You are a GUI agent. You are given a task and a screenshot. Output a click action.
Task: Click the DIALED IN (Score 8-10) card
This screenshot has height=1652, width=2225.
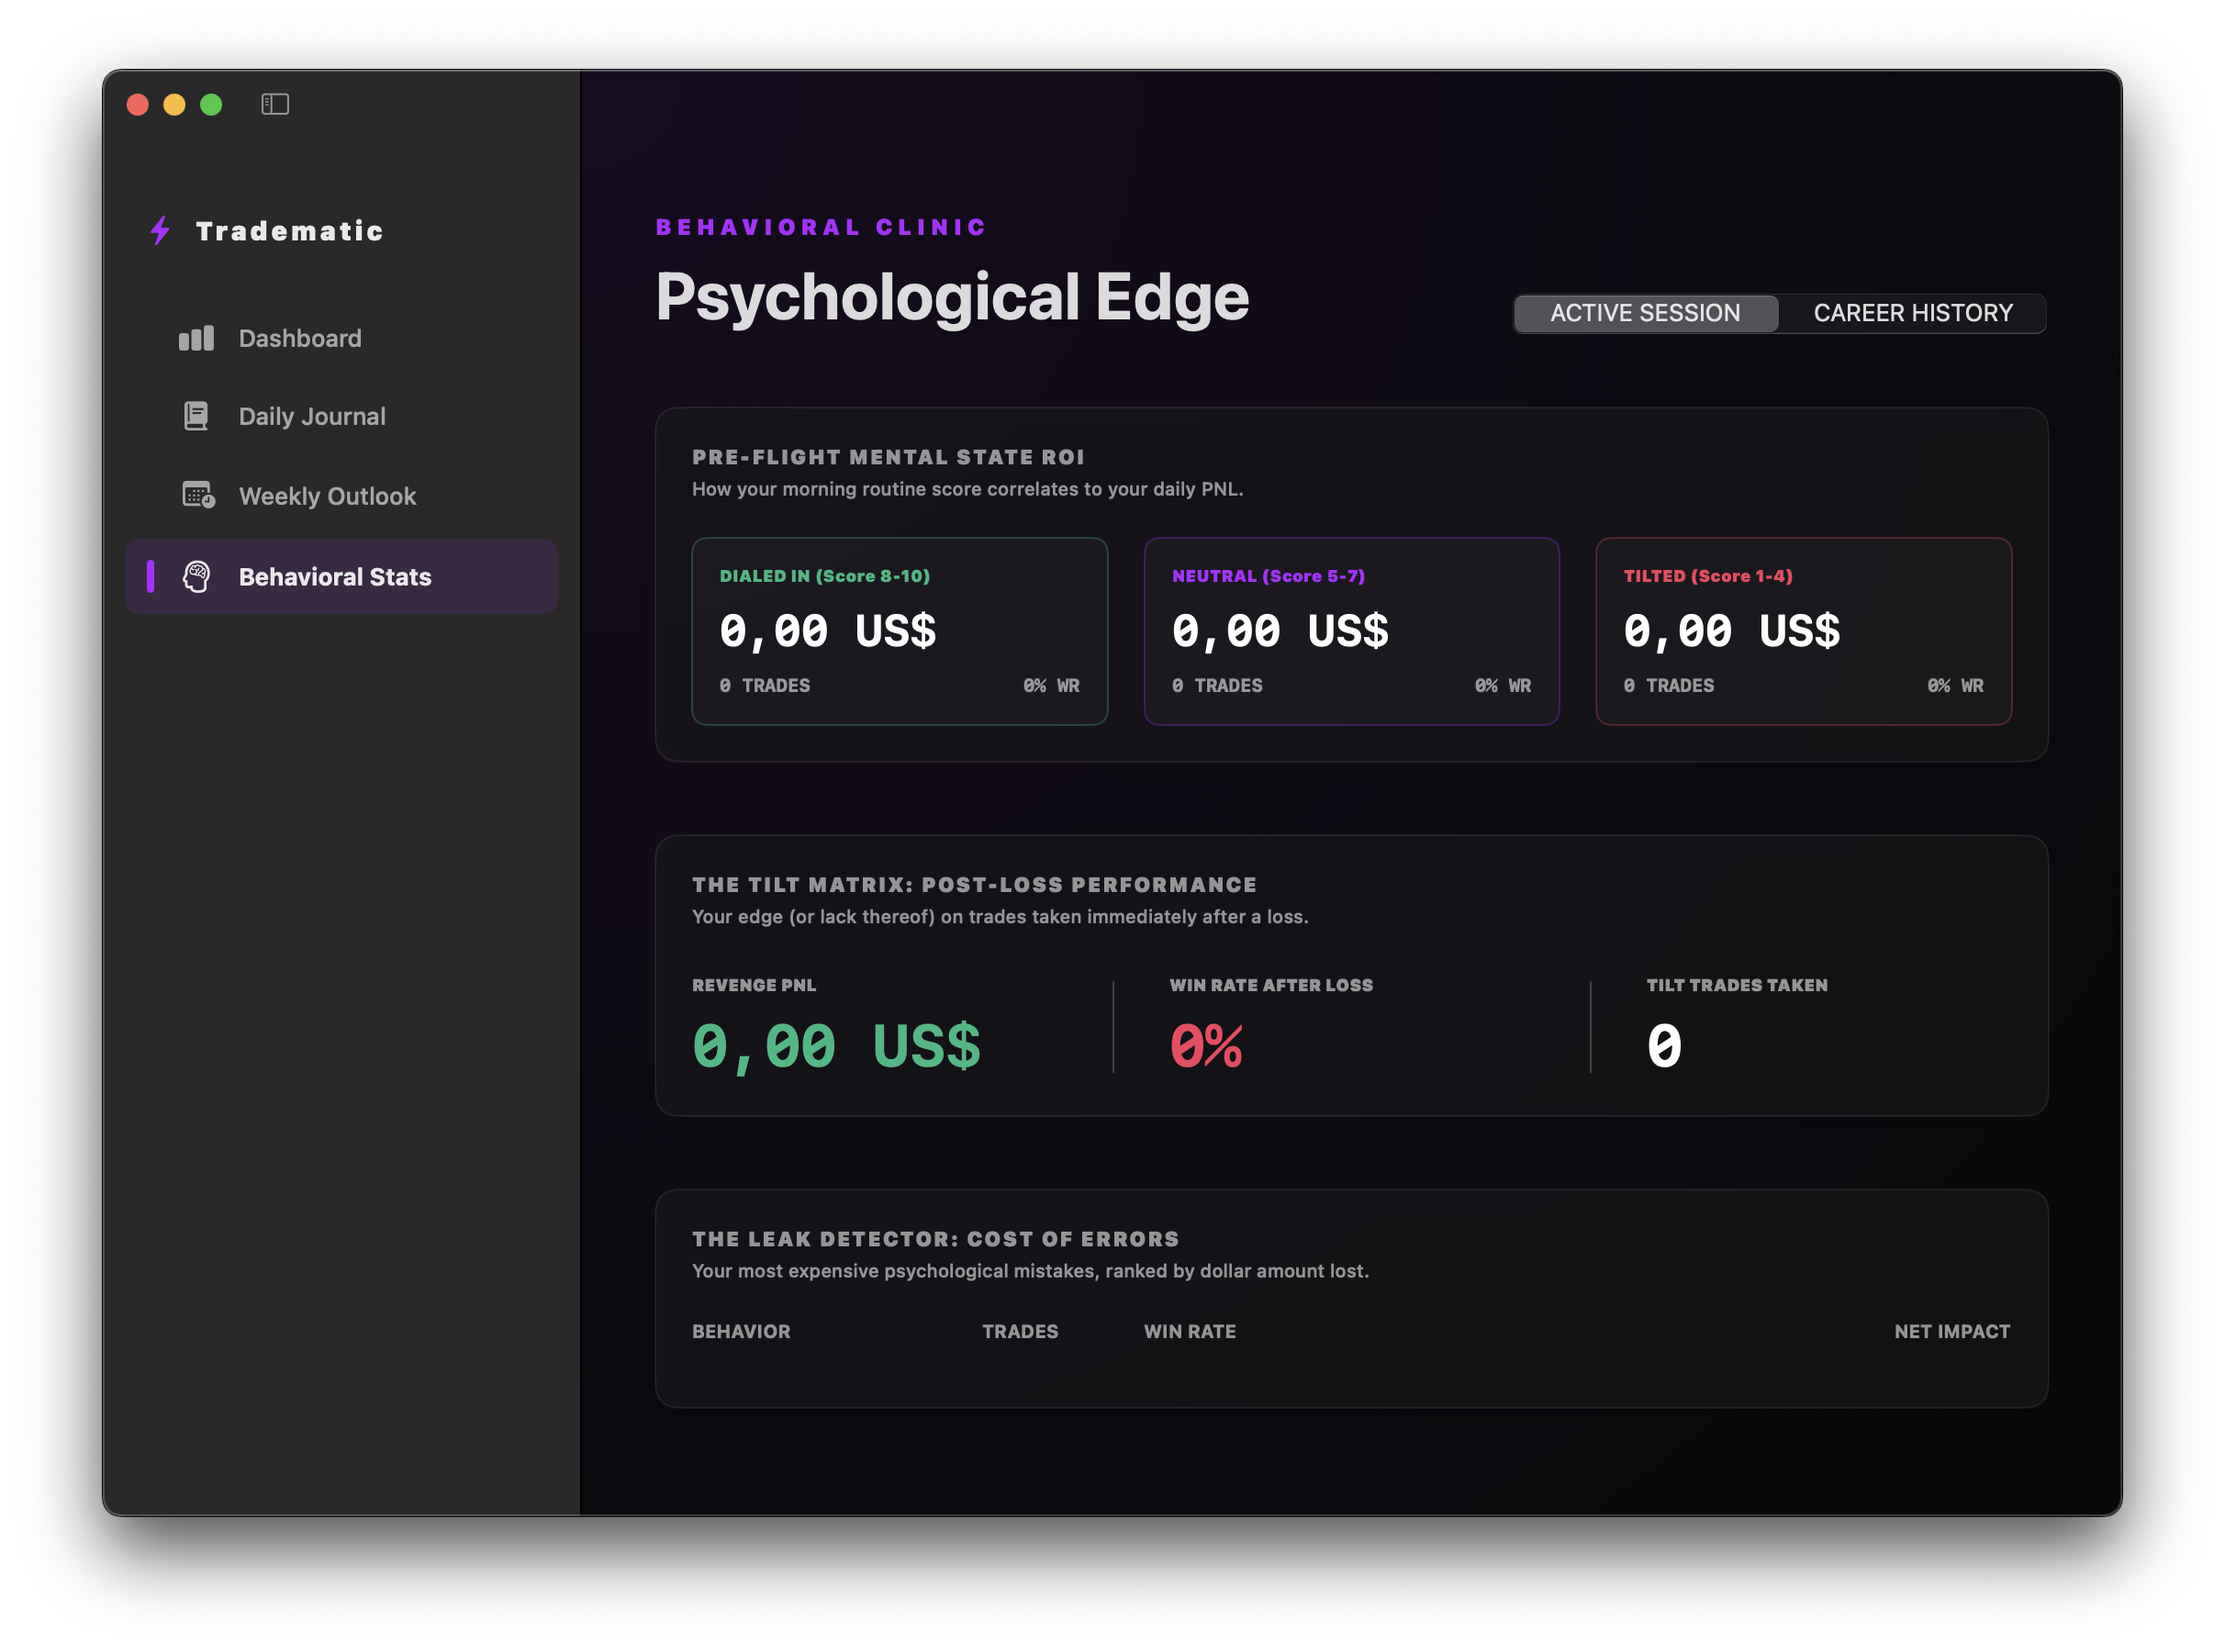pyautogui.click(x=899, y=631)
